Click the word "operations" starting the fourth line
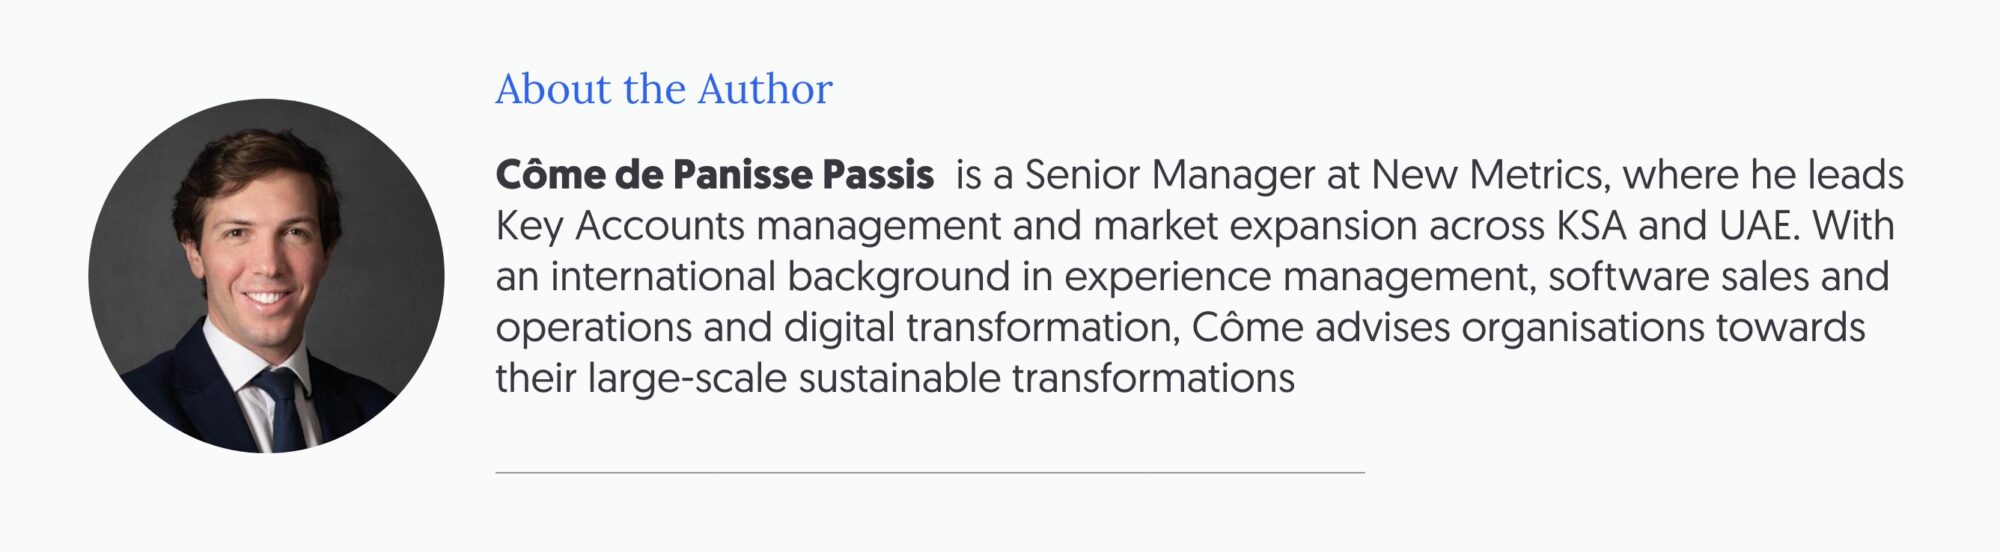 point(593,328)
